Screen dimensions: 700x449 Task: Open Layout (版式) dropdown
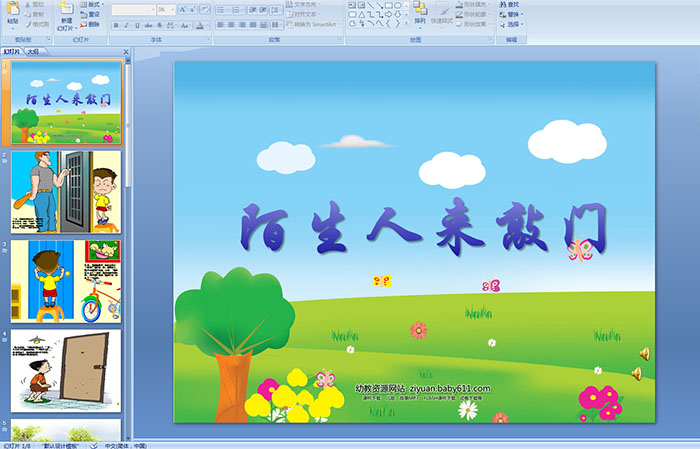click(92, 4)
